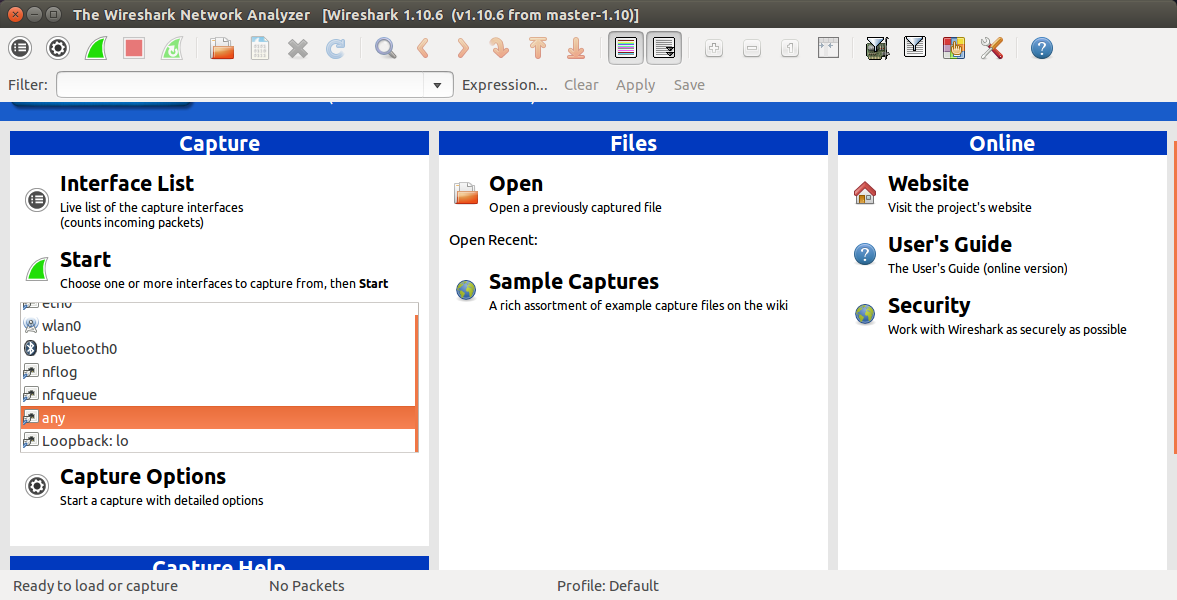Toggle auto scroll in live capture

(x=664, y=48)
